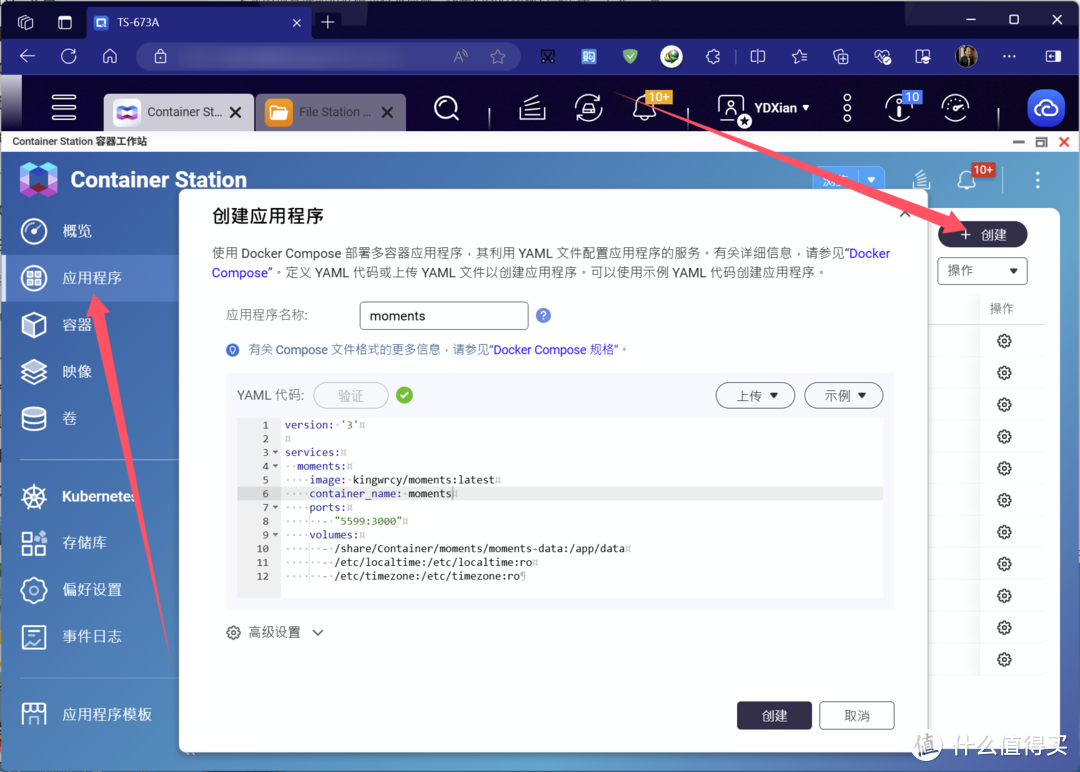Switch to the File Station tab
The width and height of the screenshot is (1080, 772).
pyautogui.click(x=332, y=112)
